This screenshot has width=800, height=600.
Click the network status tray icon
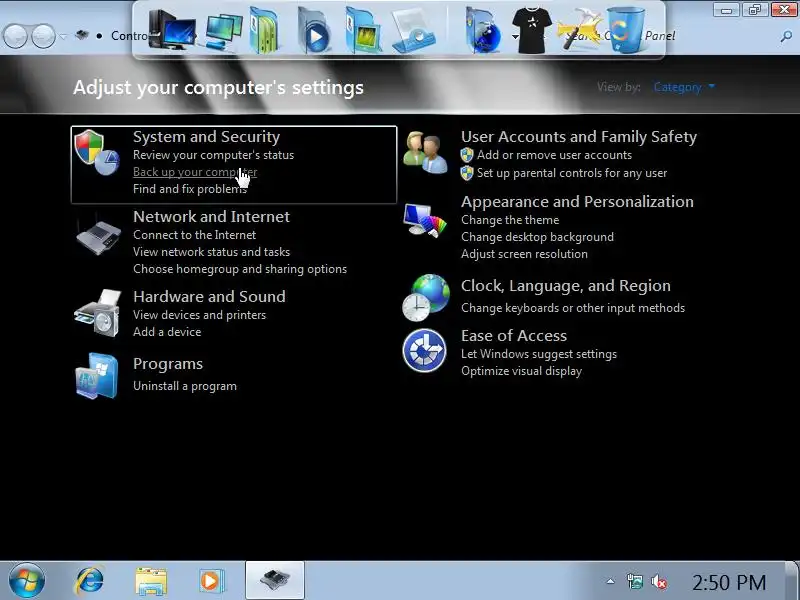coord(634,582)
